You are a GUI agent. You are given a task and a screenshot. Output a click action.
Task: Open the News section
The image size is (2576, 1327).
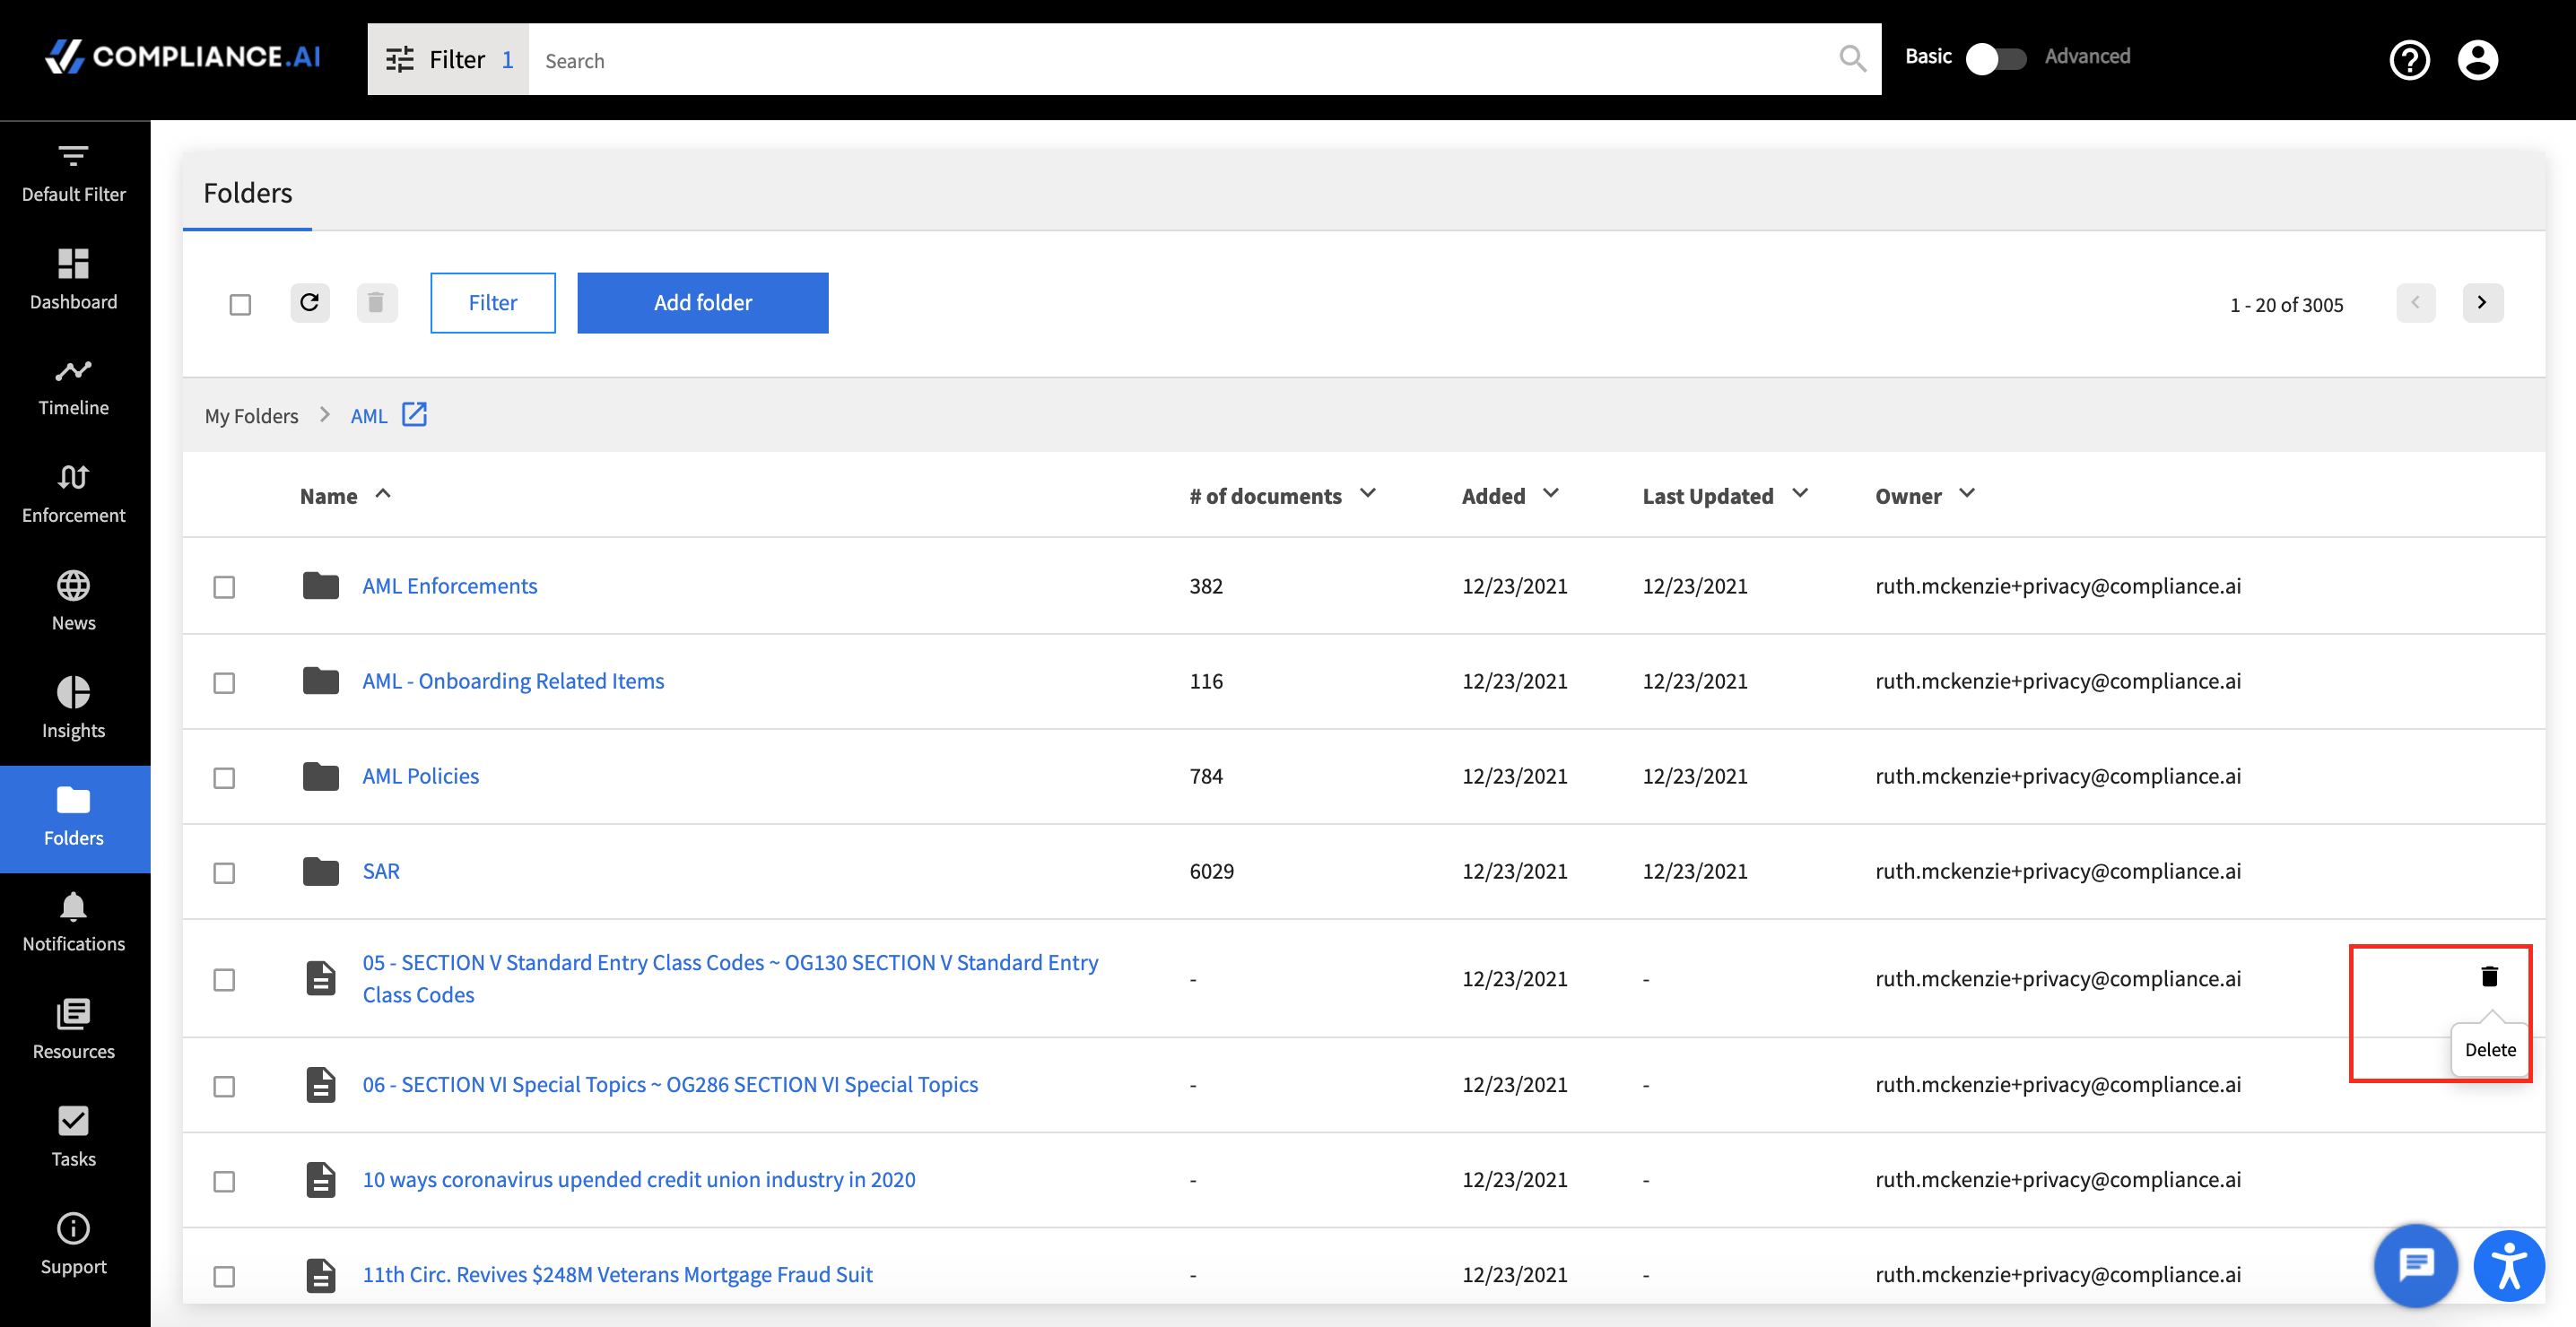[x=74, y=603]
